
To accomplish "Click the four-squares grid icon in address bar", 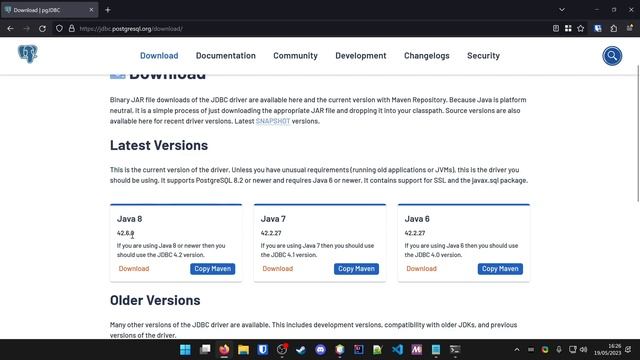I will [x=568, y=29].
